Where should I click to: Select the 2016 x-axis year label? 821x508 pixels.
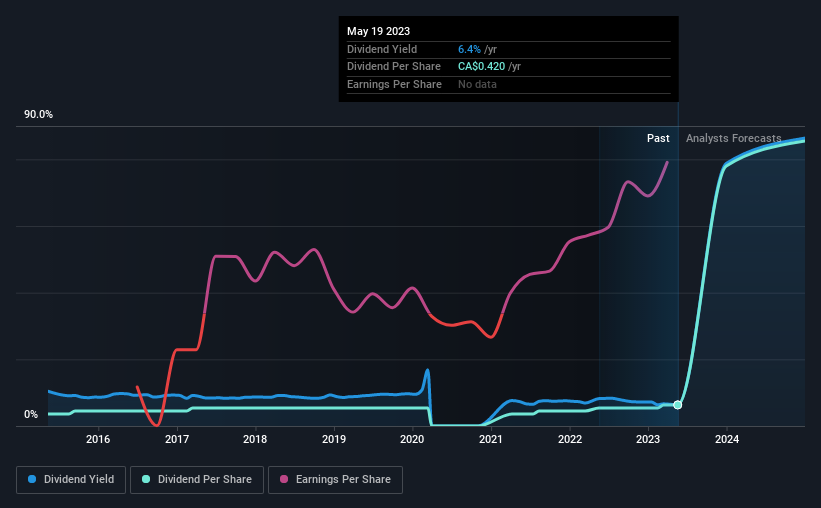click(x=98, y=439)
